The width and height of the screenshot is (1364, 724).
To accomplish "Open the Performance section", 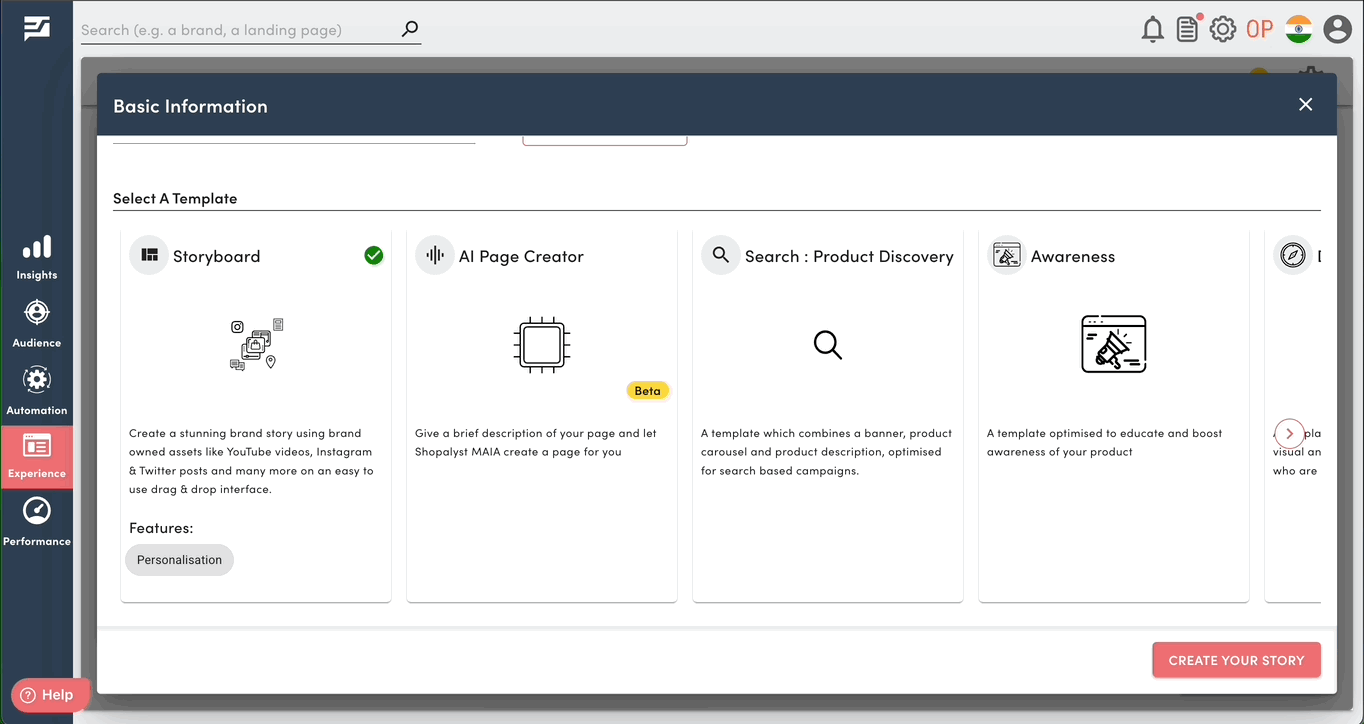I will [37, 522].
